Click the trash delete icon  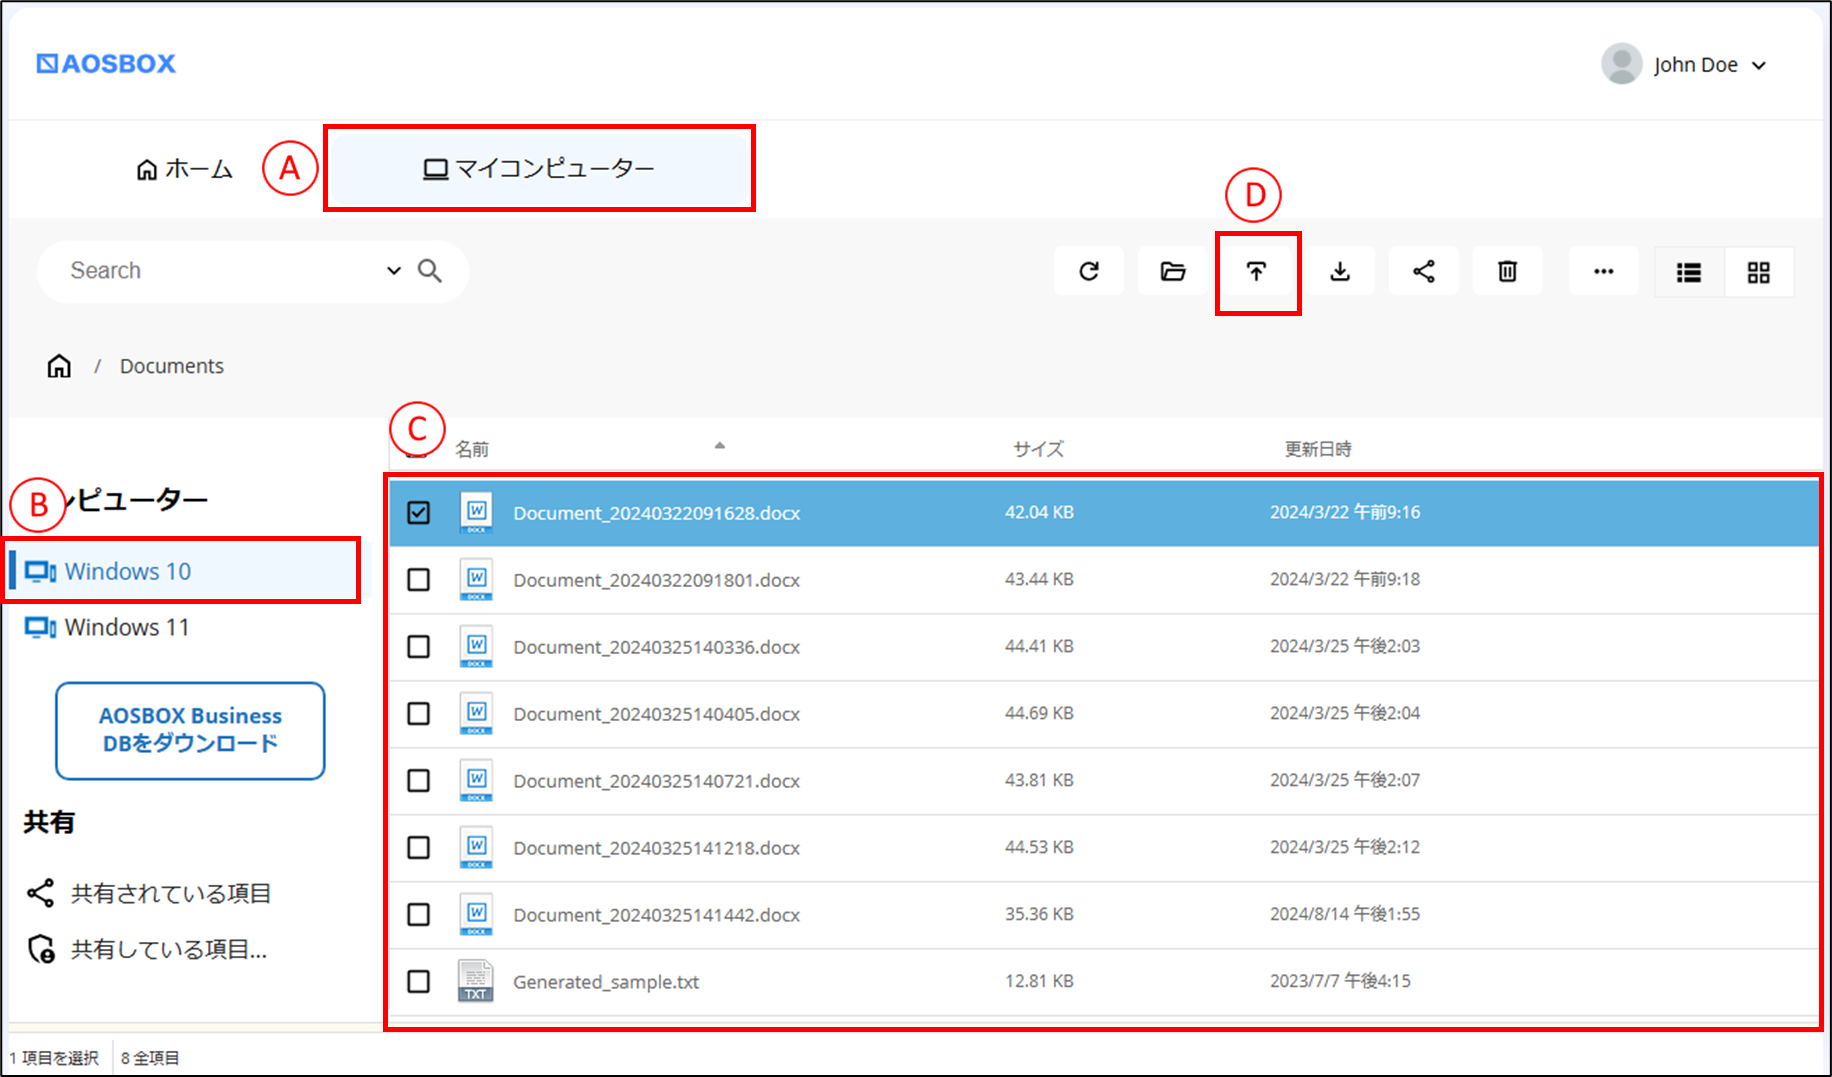(1508, 271)
